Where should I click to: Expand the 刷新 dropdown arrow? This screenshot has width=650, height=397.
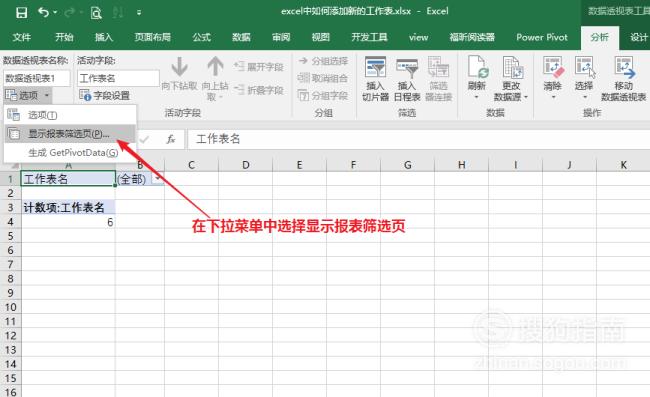pos(476,97)
